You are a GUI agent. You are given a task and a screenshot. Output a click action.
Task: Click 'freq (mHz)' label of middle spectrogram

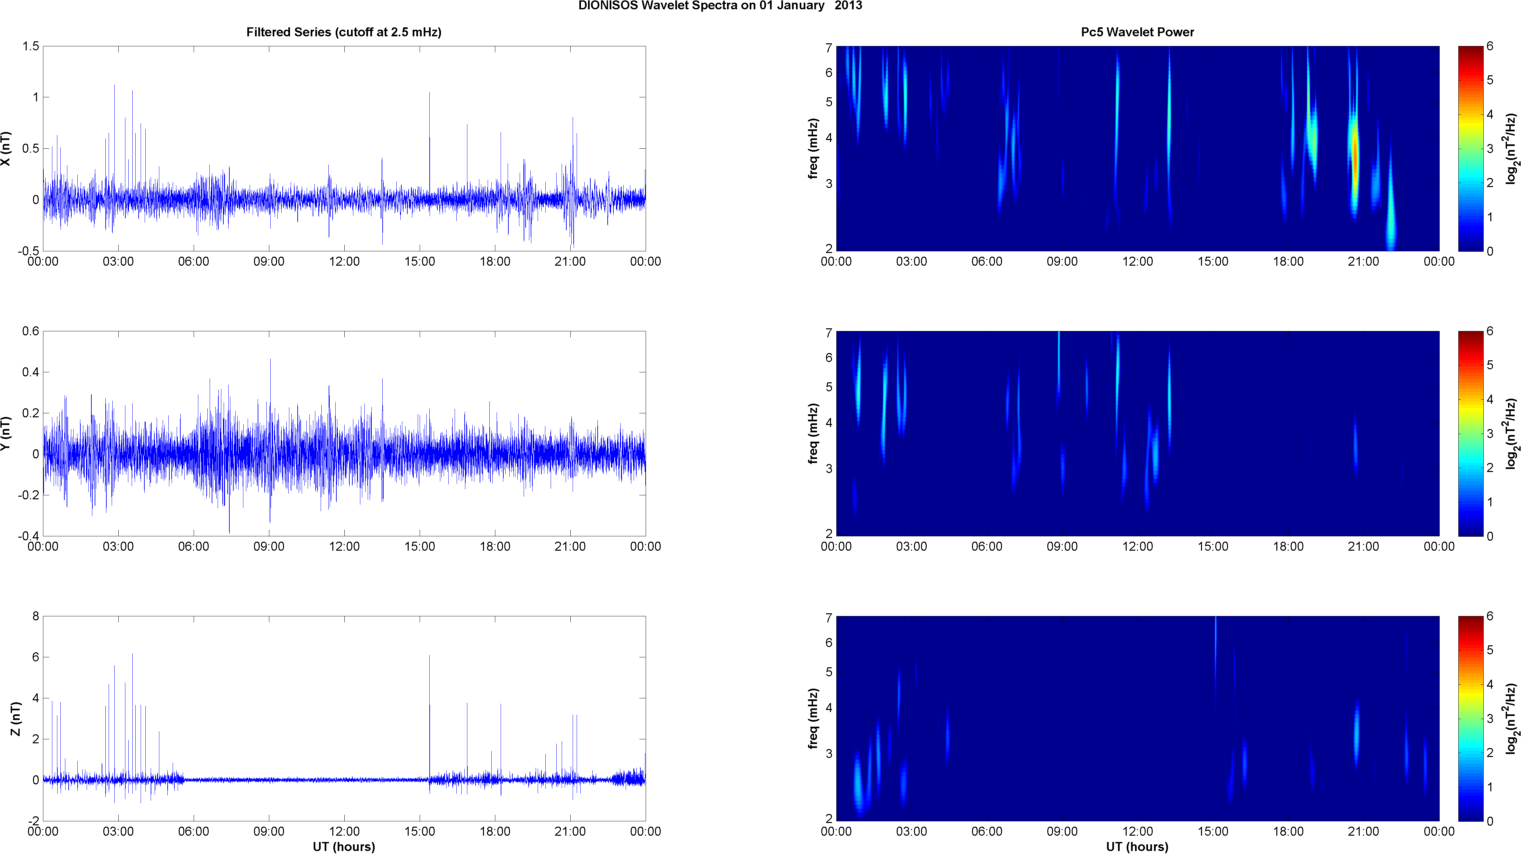[813, 434]
